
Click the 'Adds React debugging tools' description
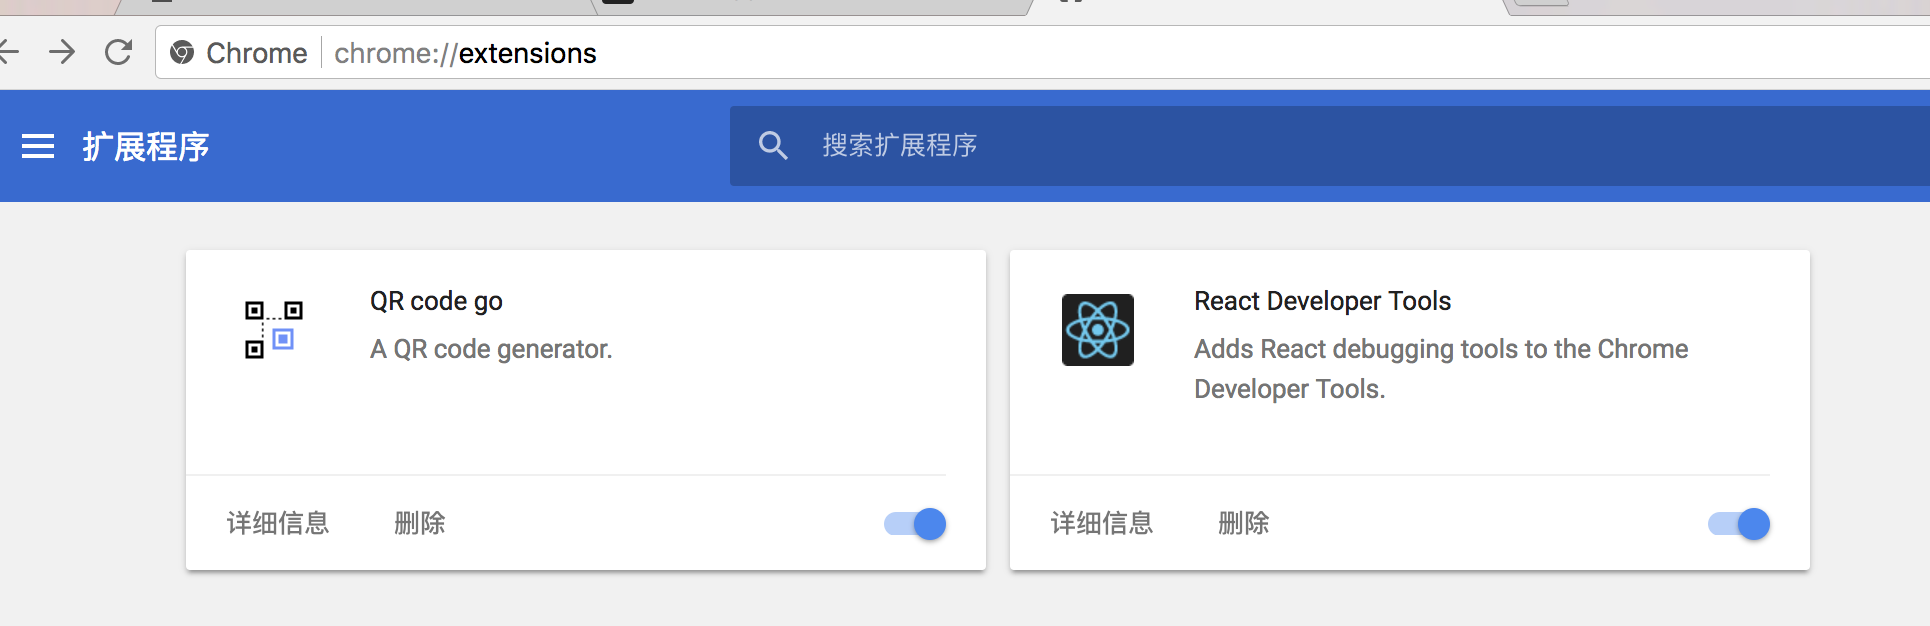(1441, 369)
